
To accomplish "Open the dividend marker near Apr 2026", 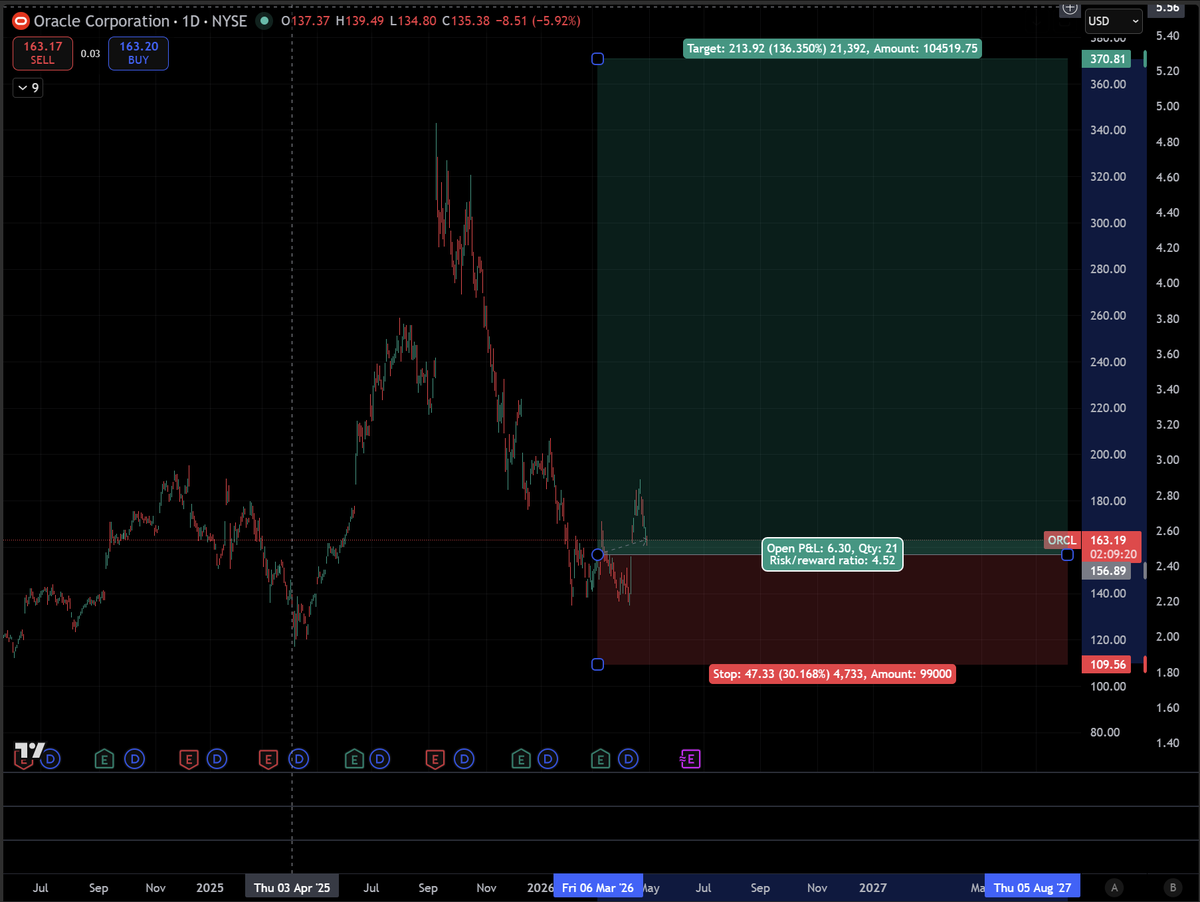I will coord(628,759).
